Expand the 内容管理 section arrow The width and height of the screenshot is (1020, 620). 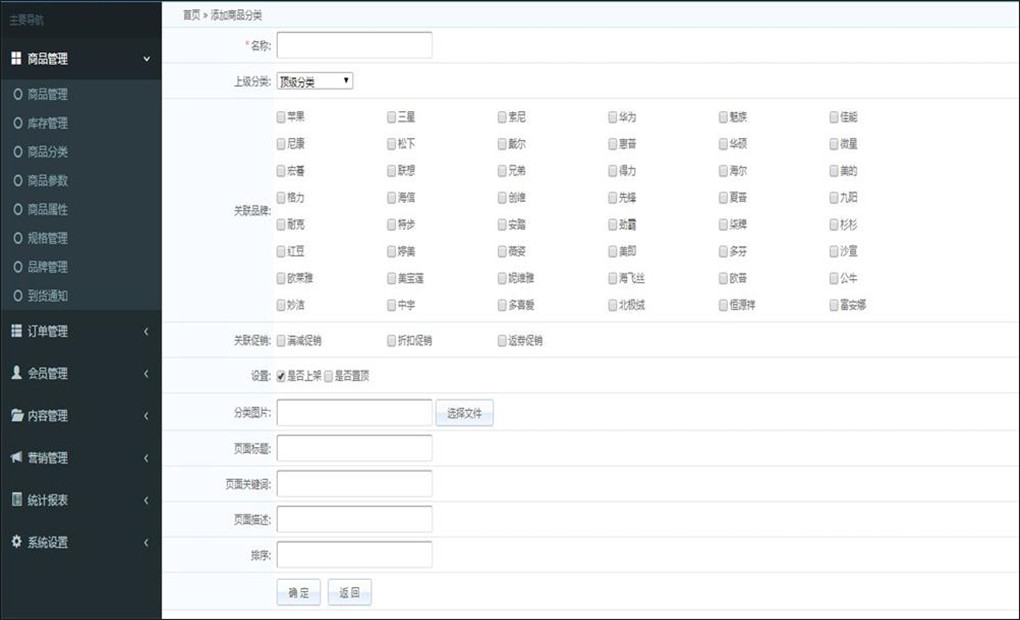coord(146,416)
